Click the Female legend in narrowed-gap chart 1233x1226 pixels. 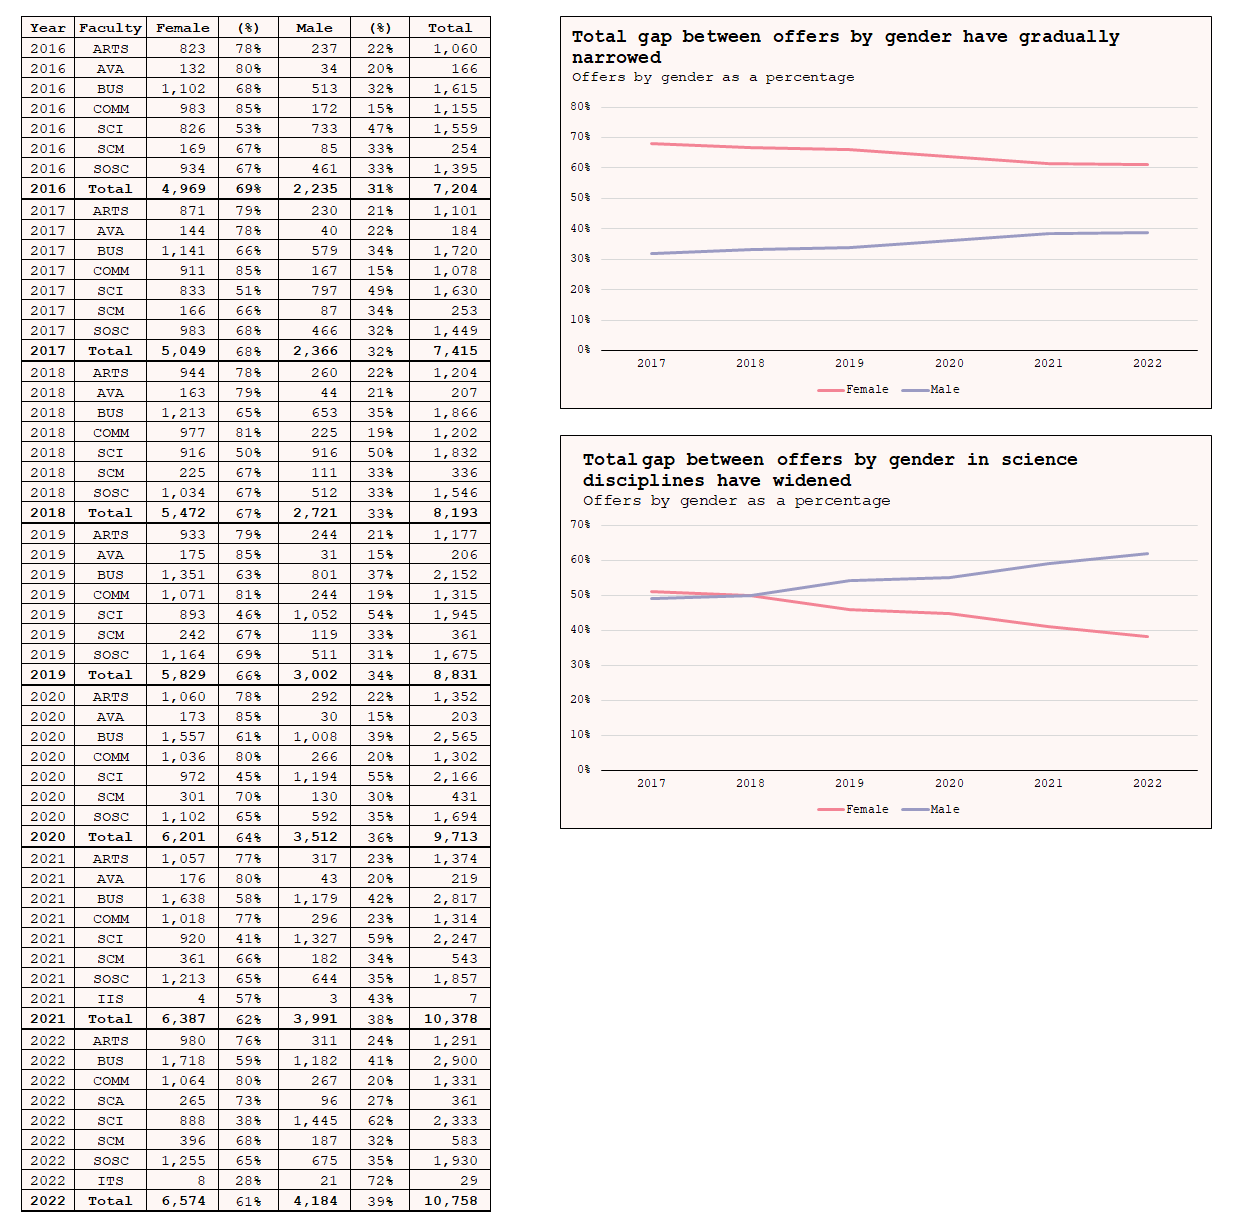tap(853, 390)
